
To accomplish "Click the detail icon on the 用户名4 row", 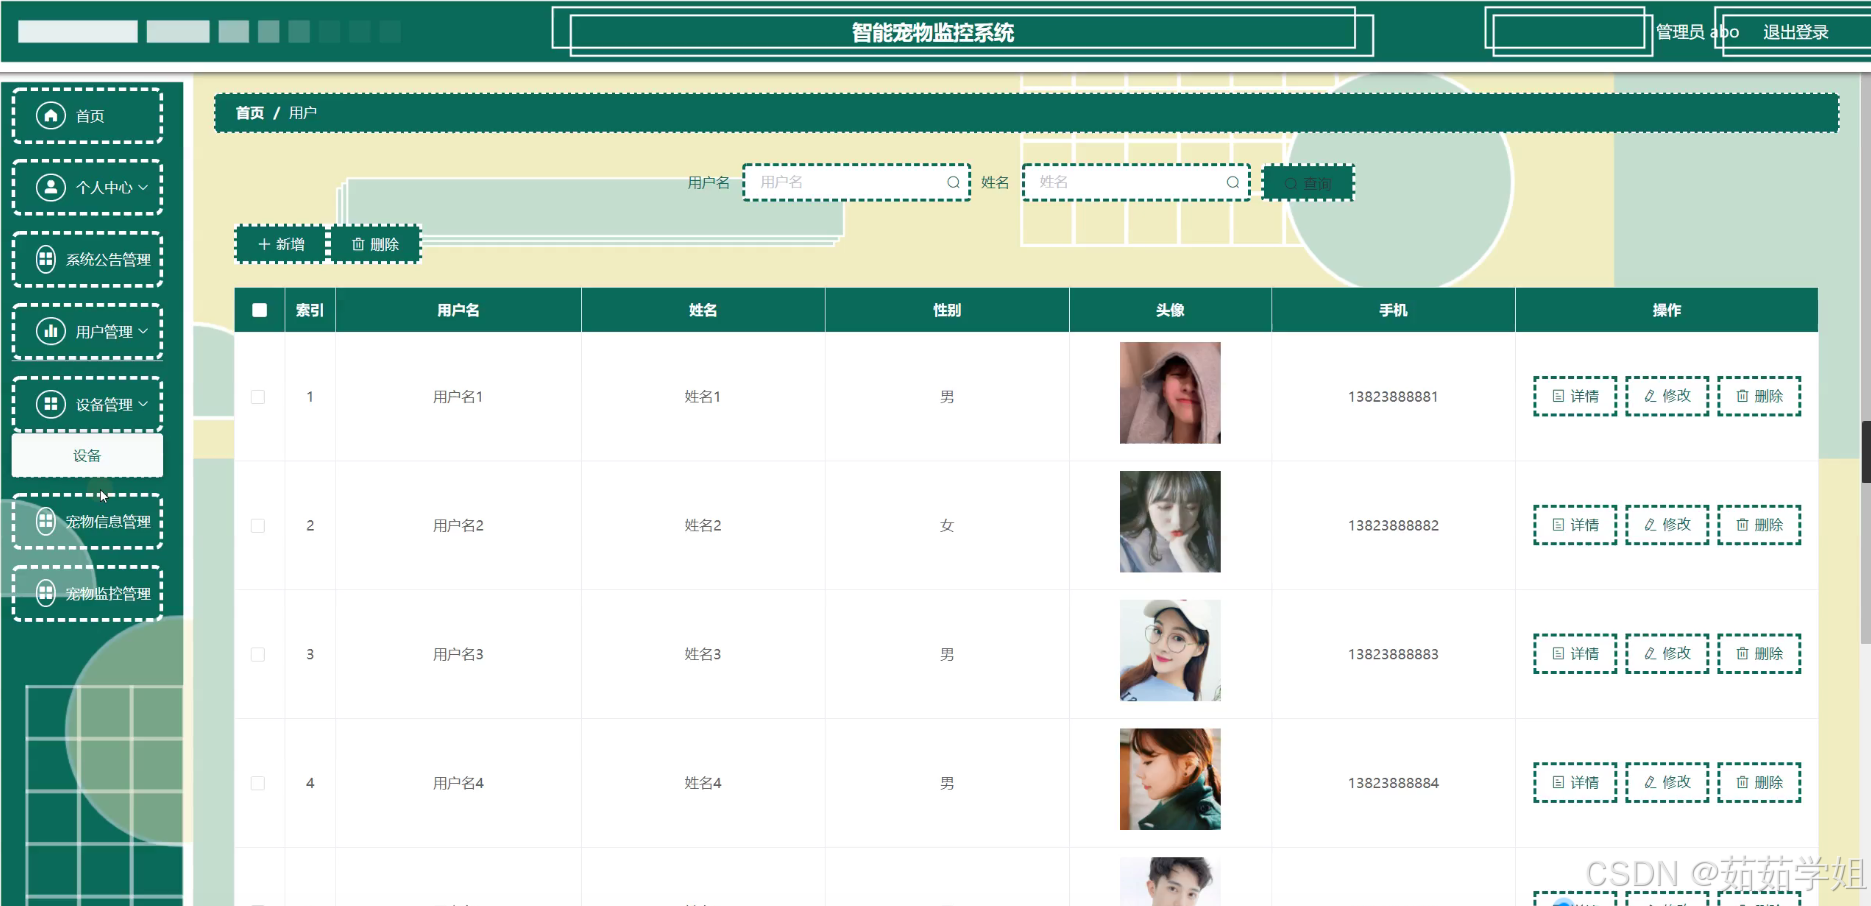I will point(1558,782).
